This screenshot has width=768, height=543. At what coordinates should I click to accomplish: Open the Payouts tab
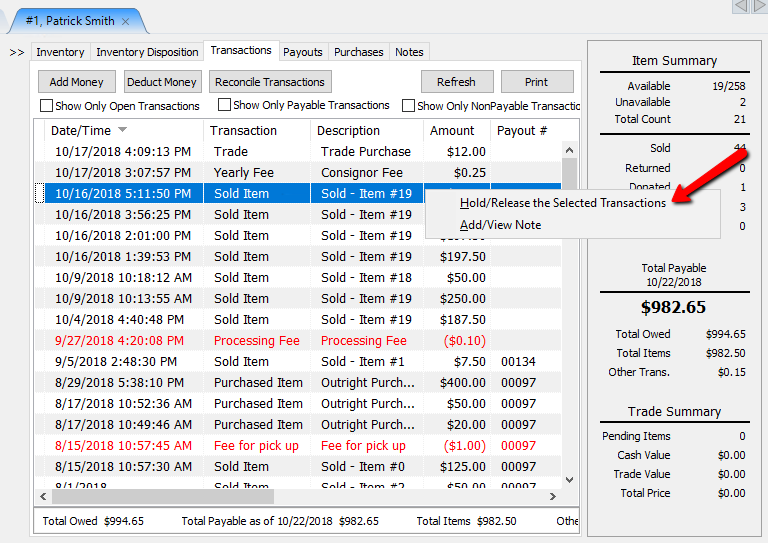303,52
